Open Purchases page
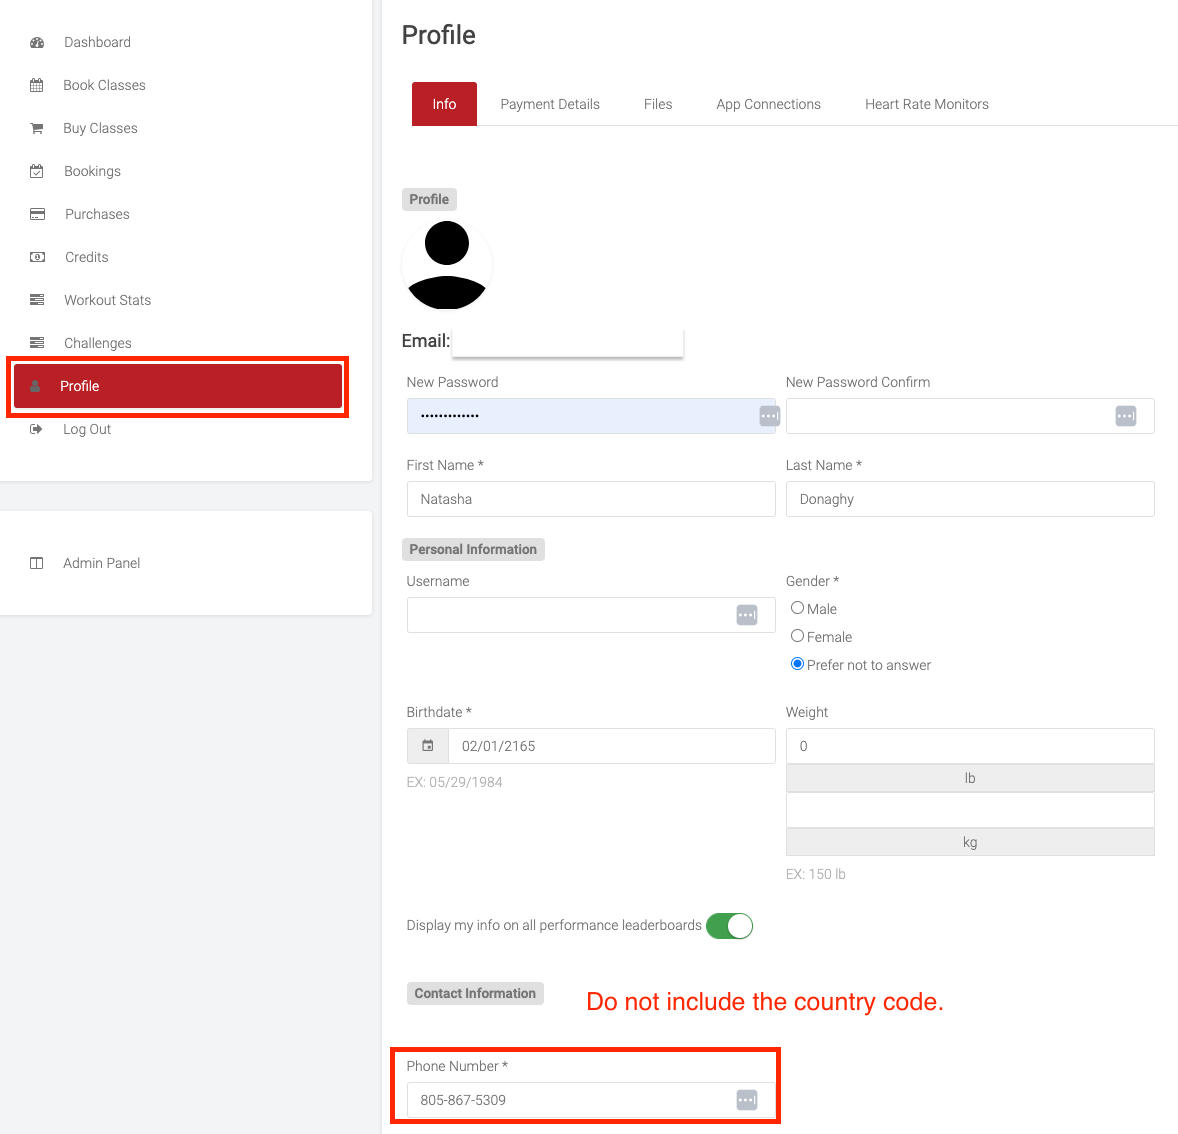 (x=97, y=214)
